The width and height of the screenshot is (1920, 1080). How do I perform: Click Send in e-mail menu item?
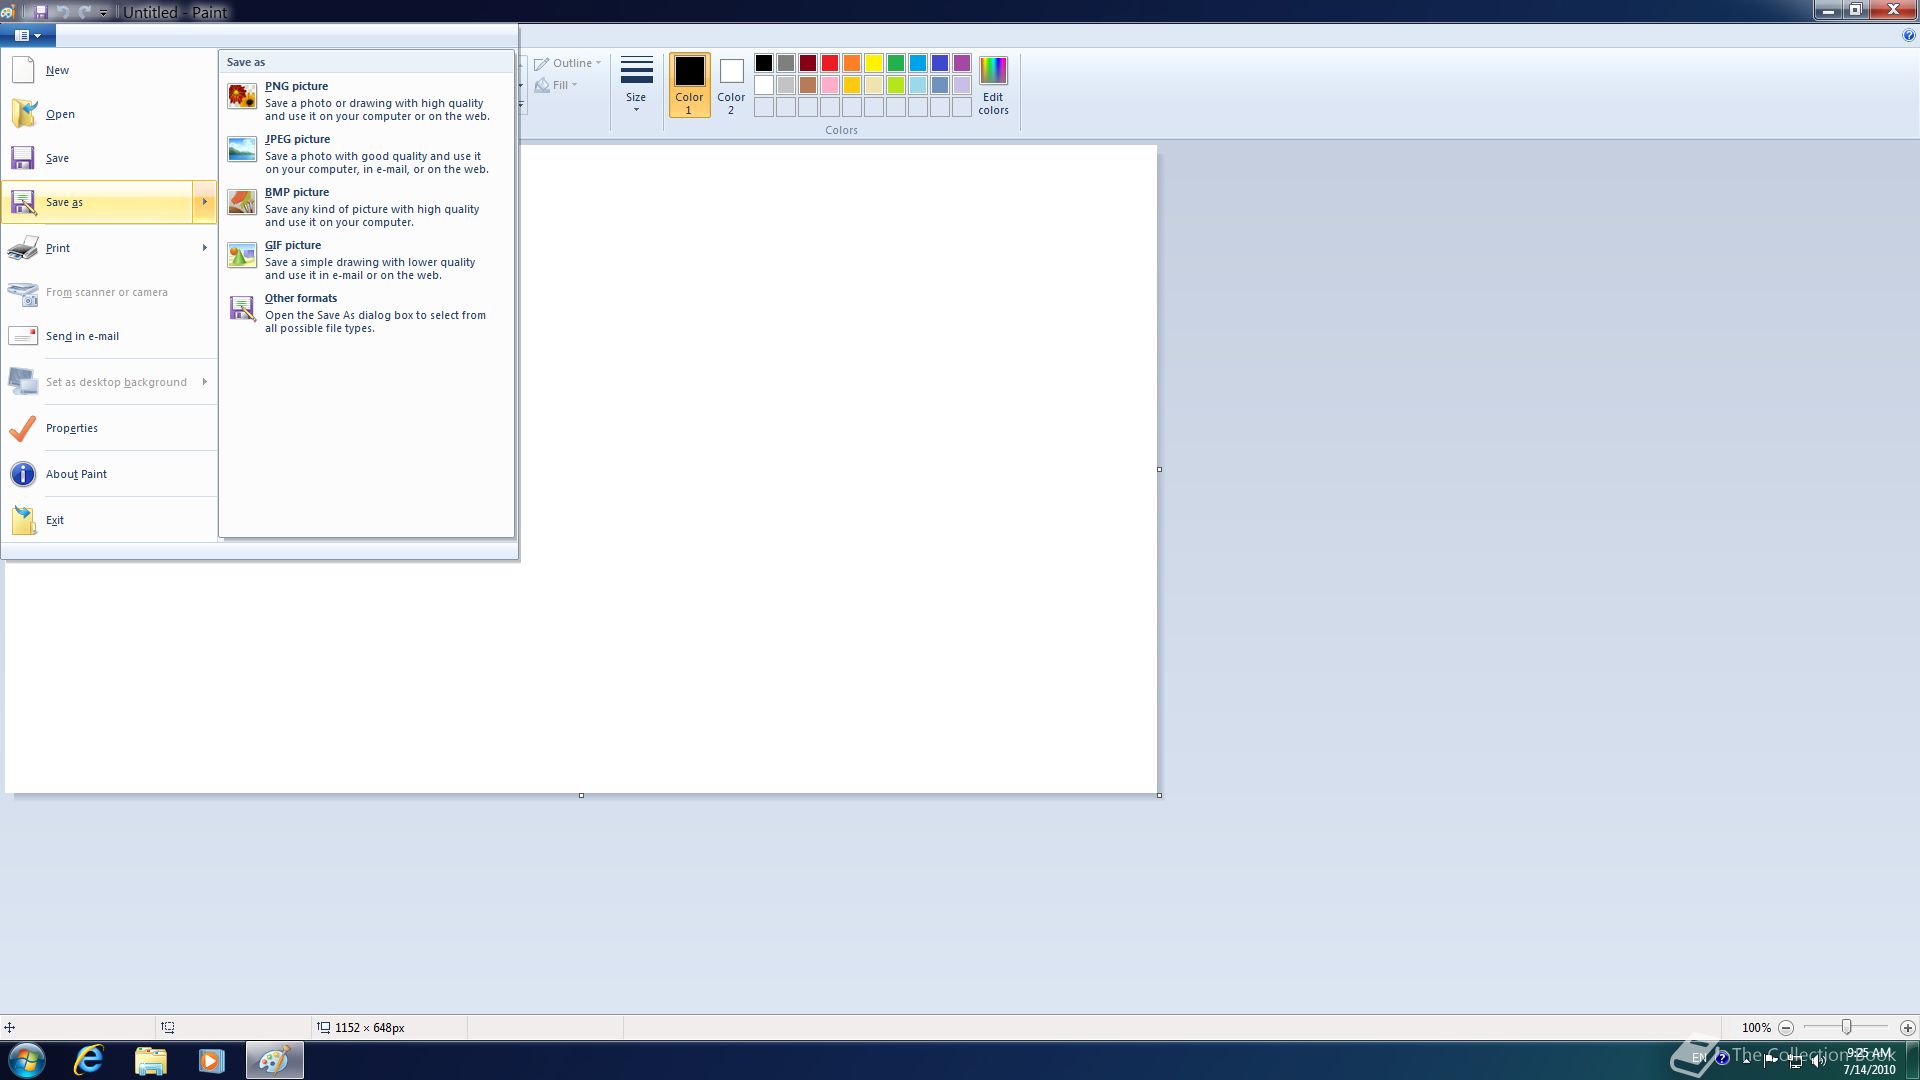82,336
